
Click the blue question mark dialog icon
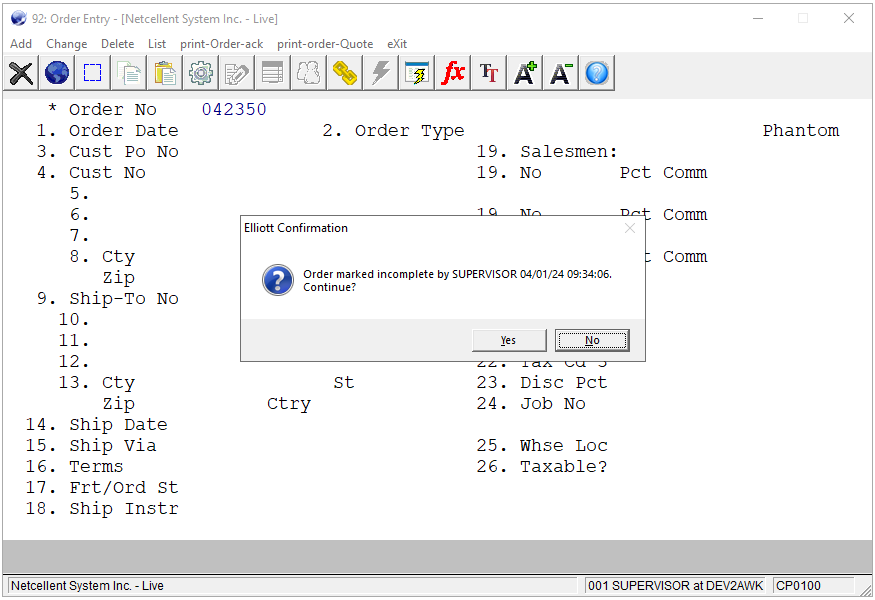[x=278, y=280]
